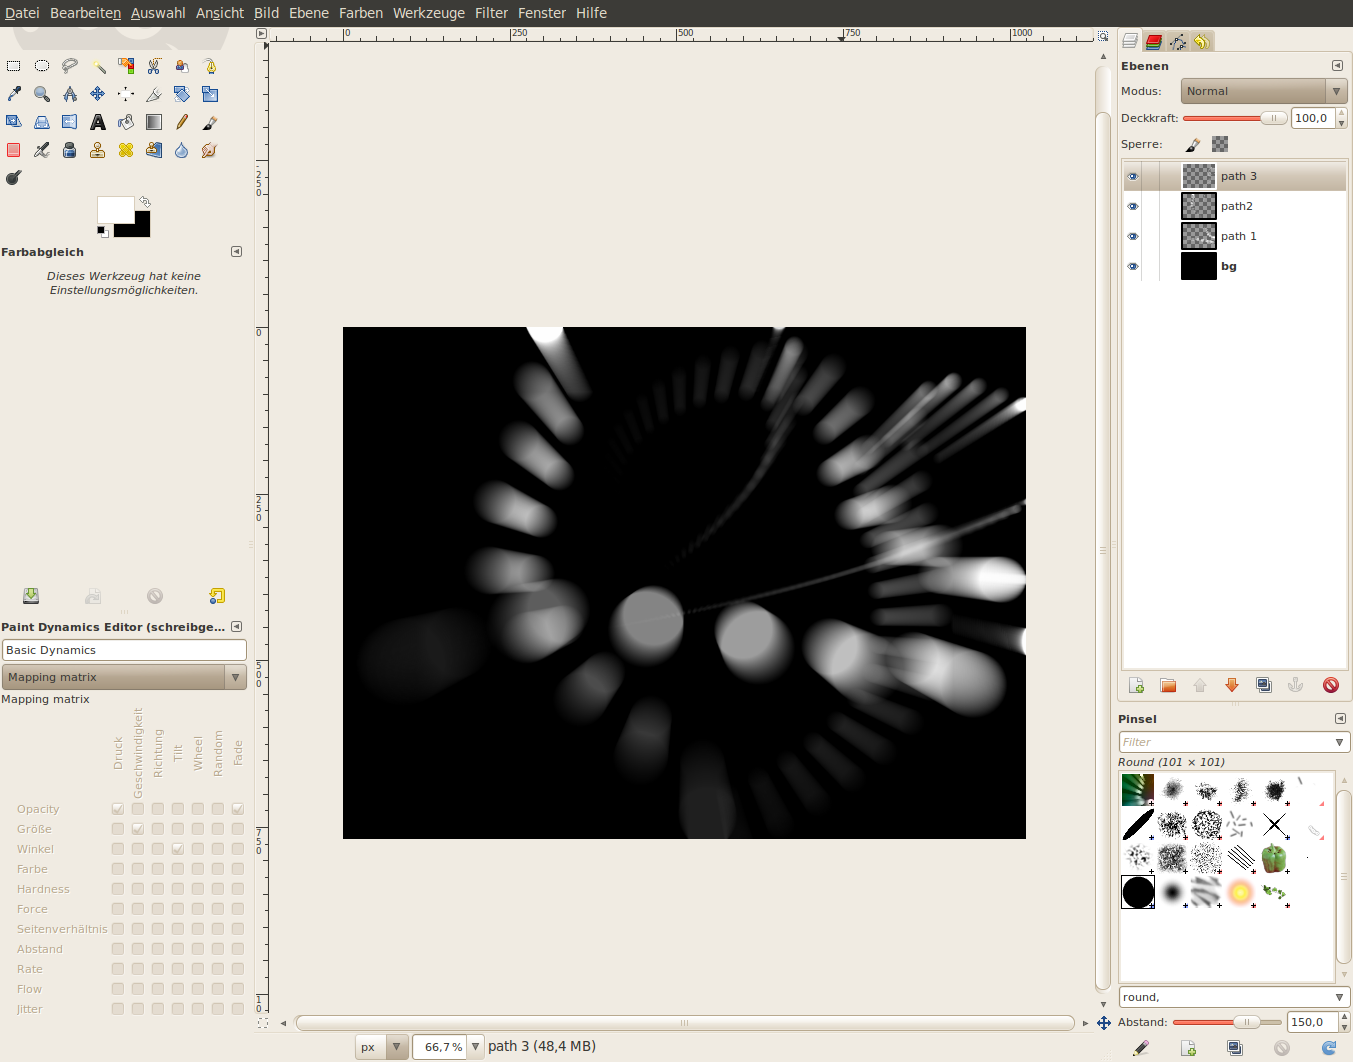Switch to the Paths tab

pos(1178,41)
